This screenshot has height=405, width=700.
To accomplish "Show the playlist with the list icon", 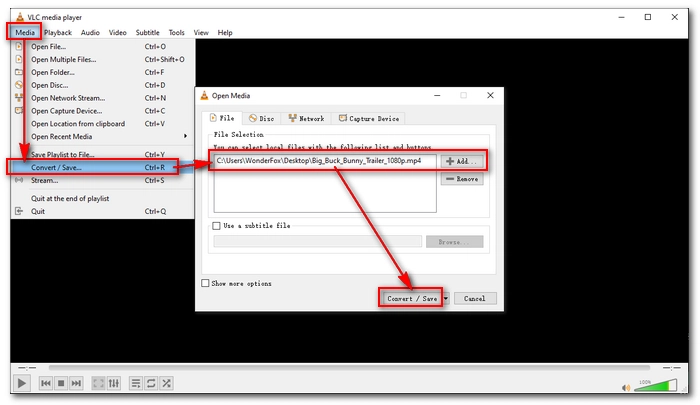I will pos(136,383).
